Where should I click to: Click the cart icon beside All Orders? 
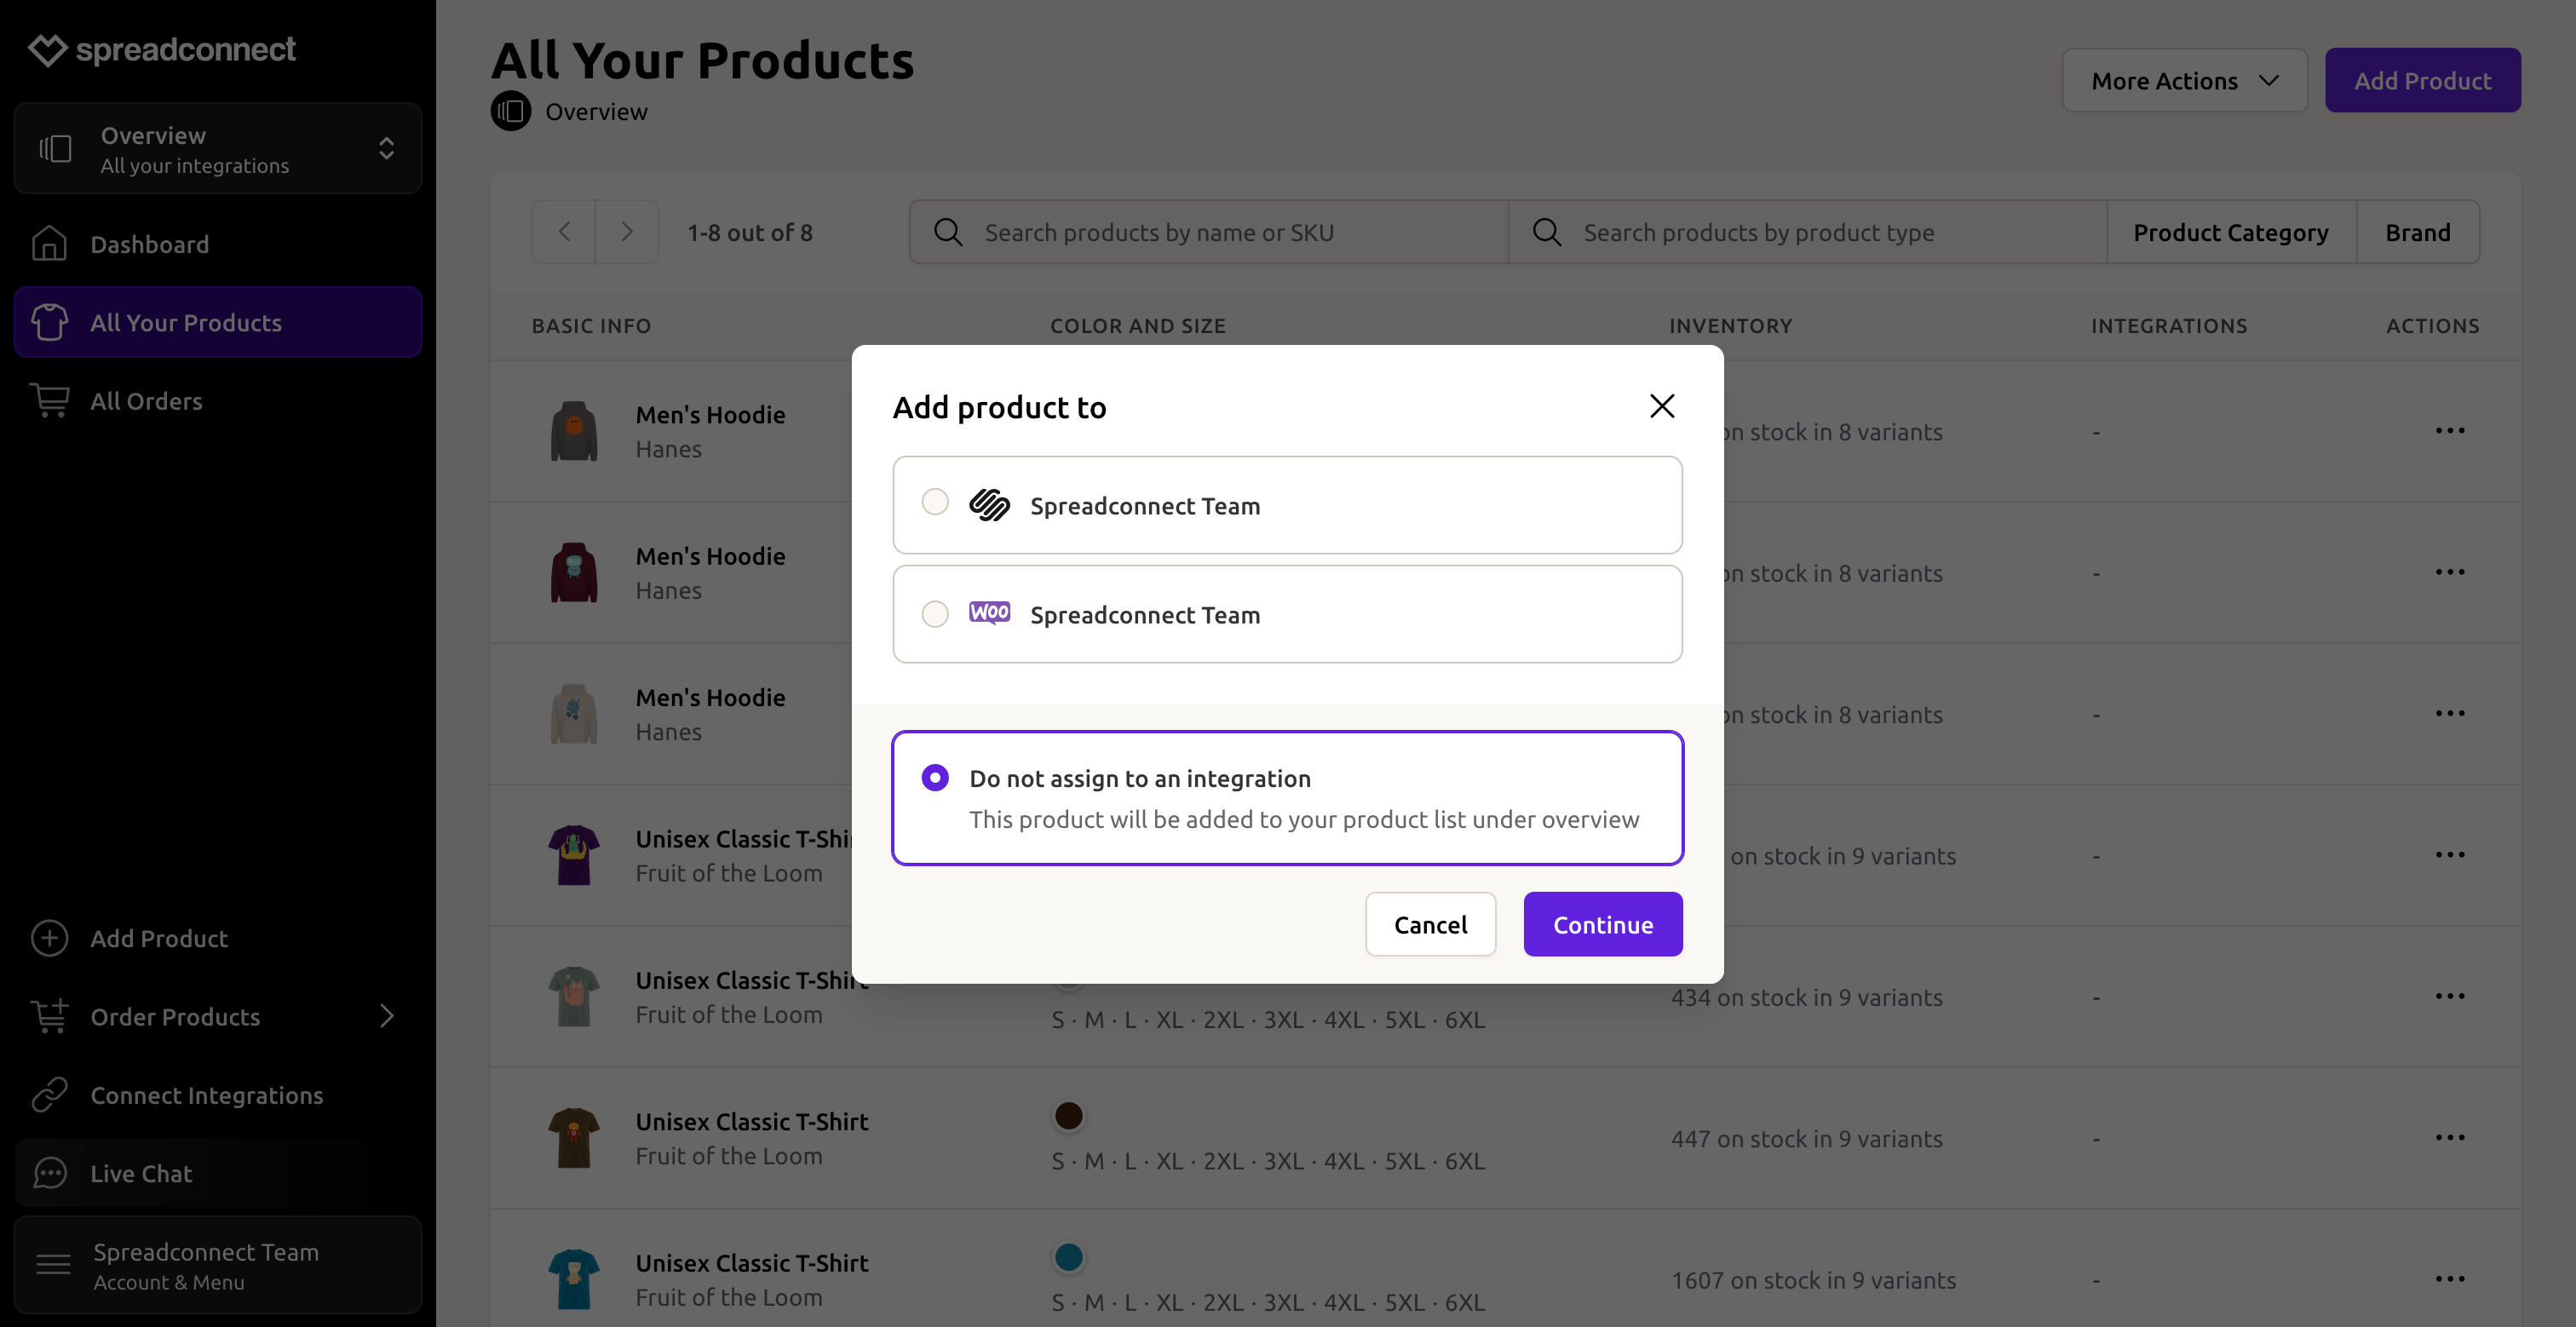tap(49, 401)
